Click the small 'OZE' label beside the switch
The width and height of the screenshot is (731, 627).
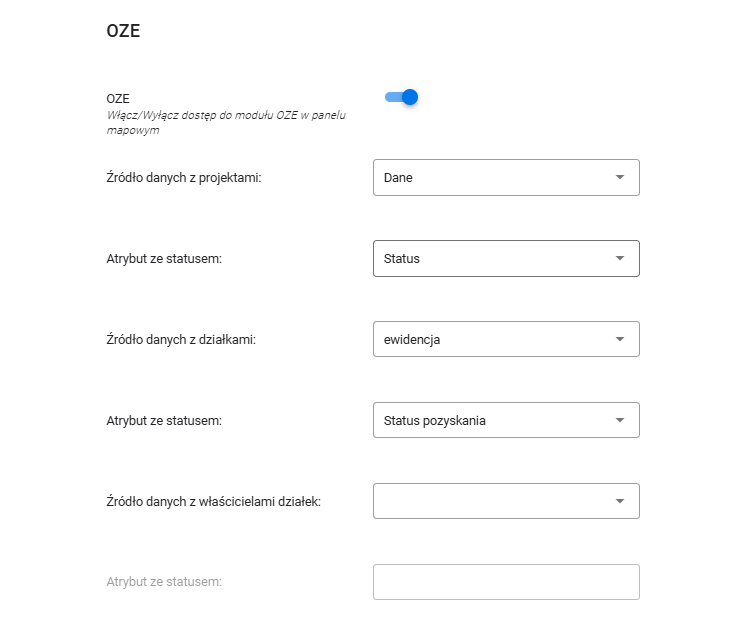pos(118,99)
